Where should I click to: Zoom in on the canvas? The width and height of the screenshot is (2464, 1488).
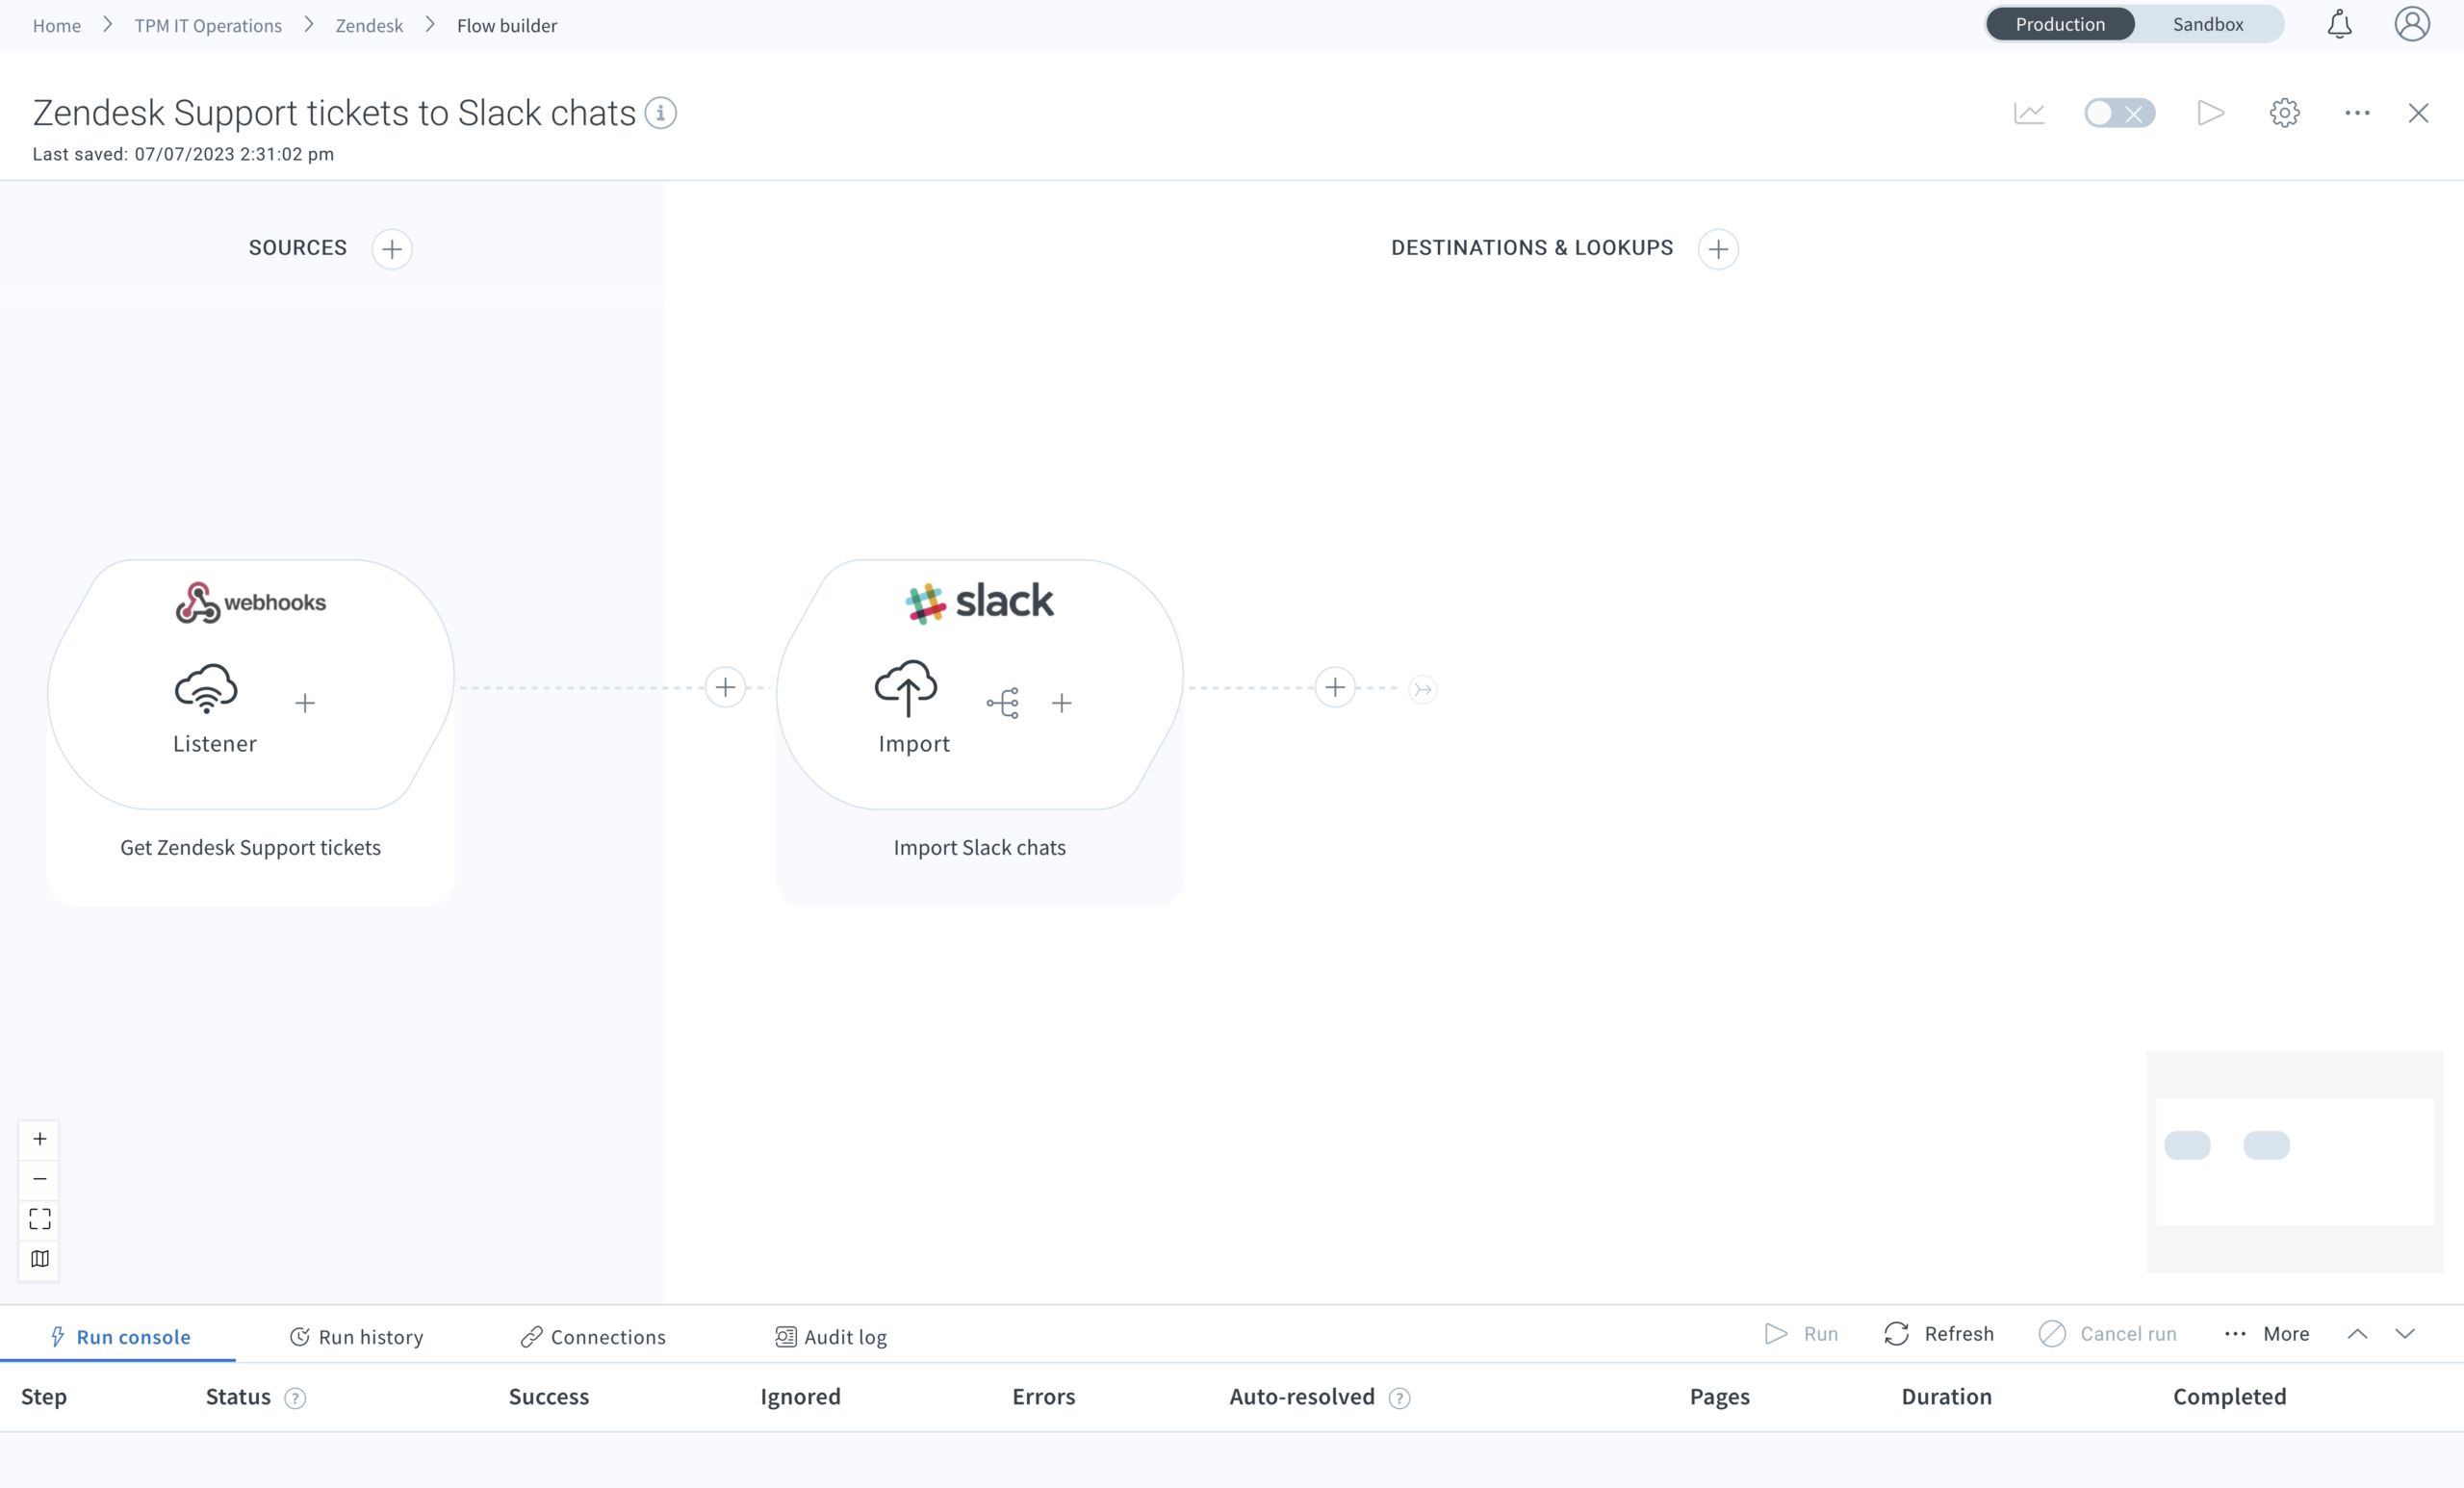[x=40, y=1139]
